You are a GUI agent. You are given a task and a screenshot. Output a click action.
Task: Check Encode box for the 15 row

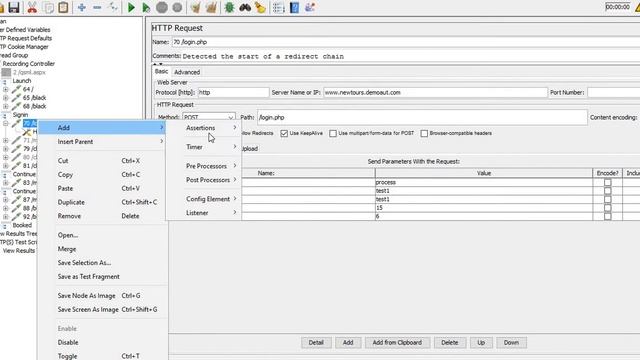[x=607, y=208]
